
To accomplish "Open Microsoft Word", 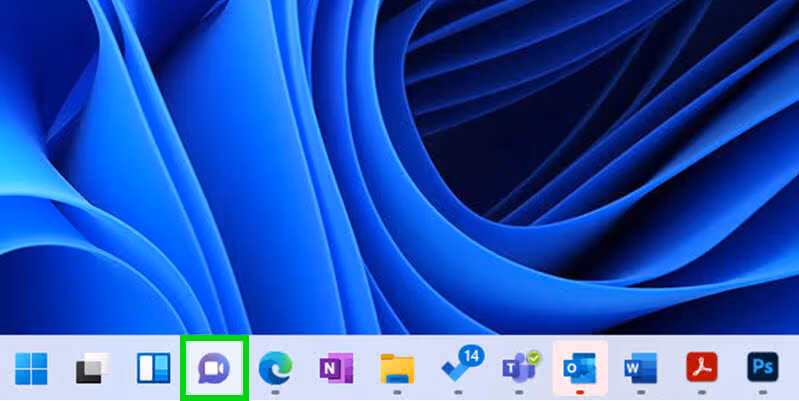I will 641,368.
